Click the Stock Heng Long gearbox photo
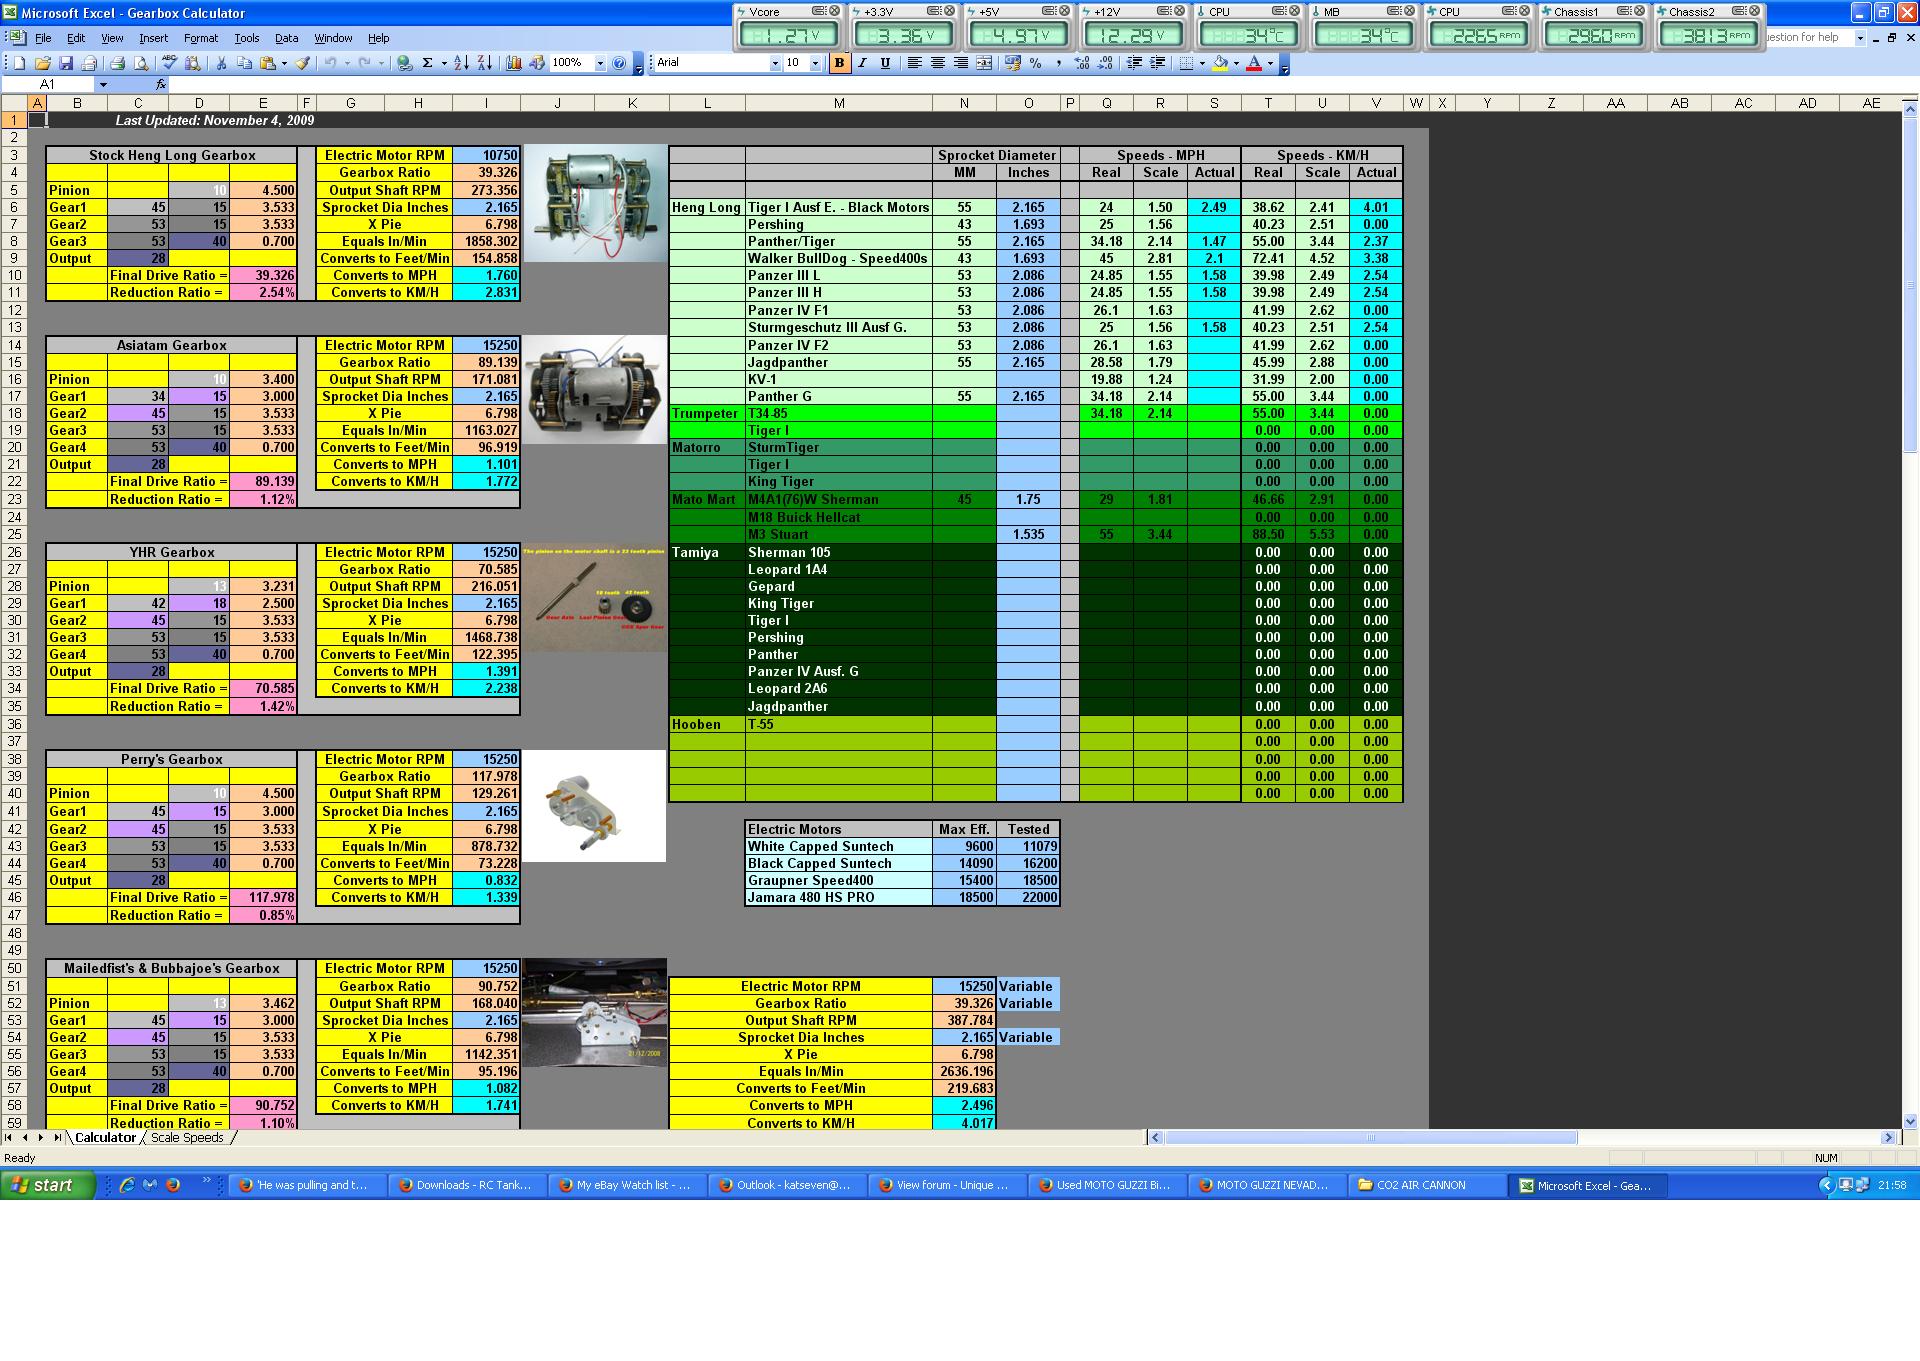Image resolution: width=1920 pixels, height=1361 pixels. (x=594, y=204)
